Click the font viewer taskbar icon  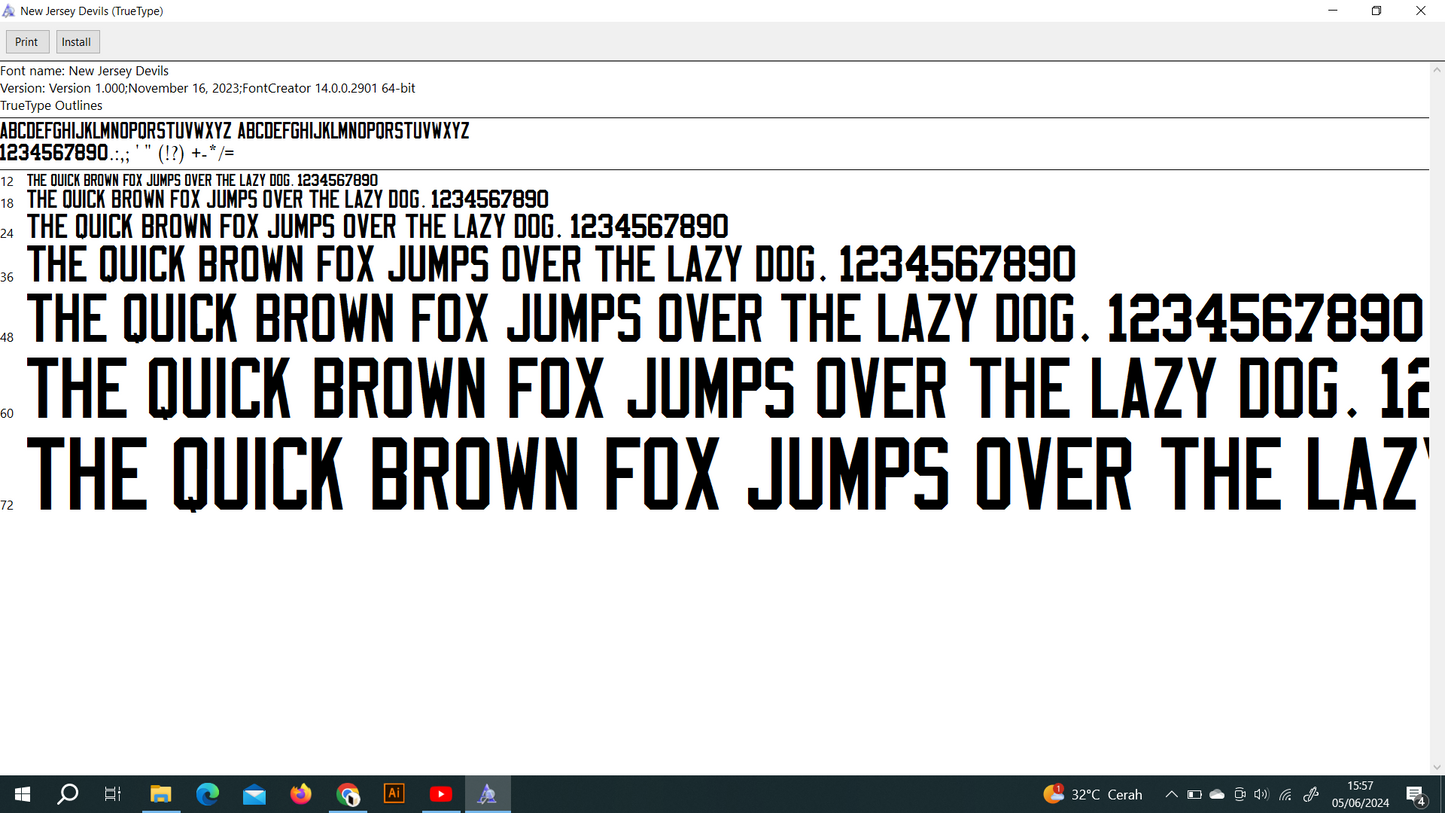click(x=487, y=794)
